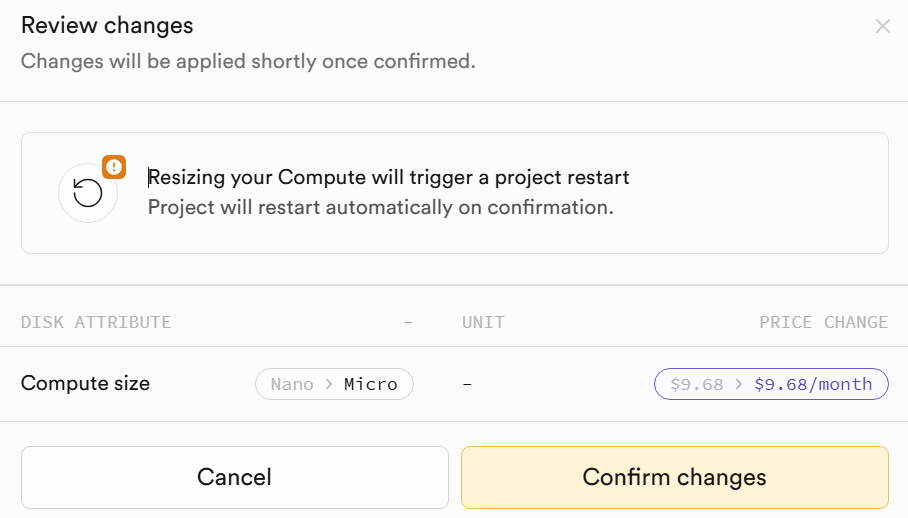Click the project restart warning heading
The image size is (908, 518).
(389, 178)
